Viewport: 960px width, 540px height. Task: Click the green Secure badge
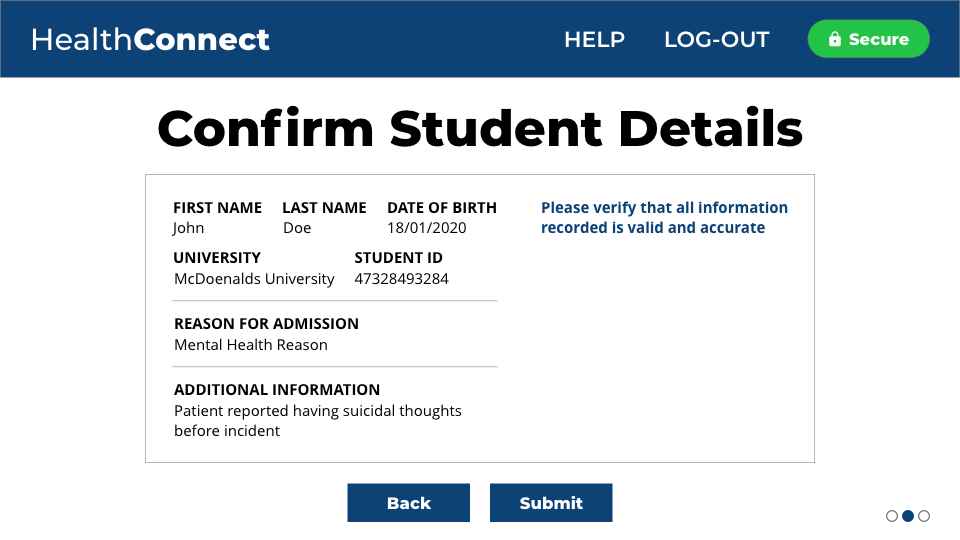point(868,39)
